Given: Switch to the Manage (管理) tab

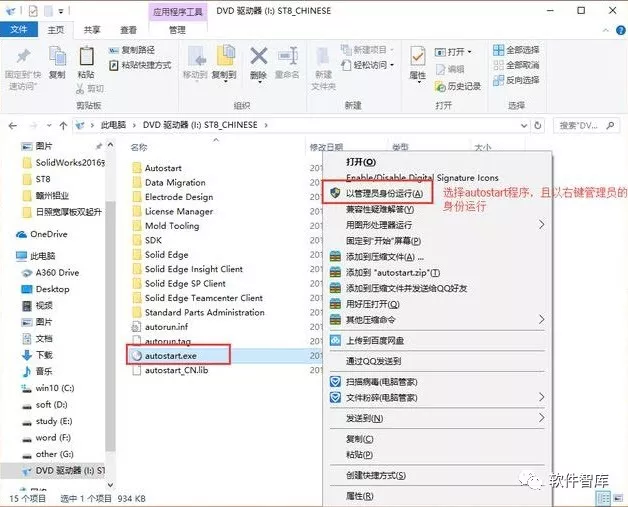Looking at the screenshot, I should click(177, 30).
